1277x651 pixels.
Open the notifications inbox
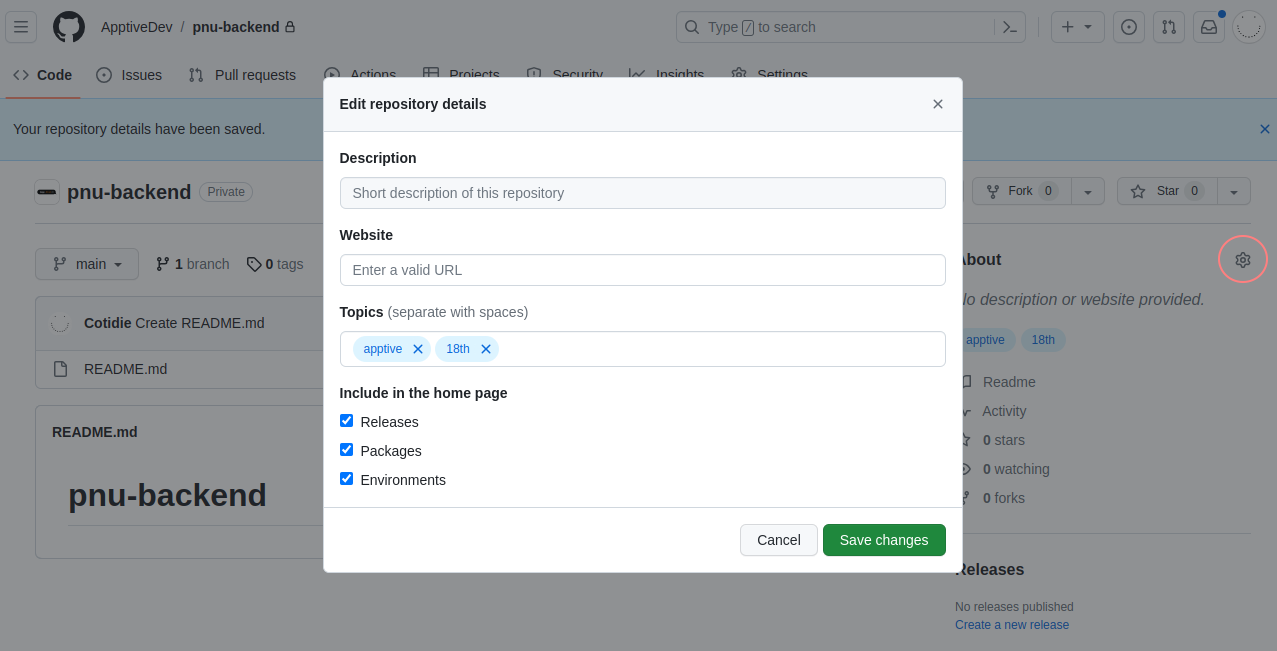pos(1209,27)
